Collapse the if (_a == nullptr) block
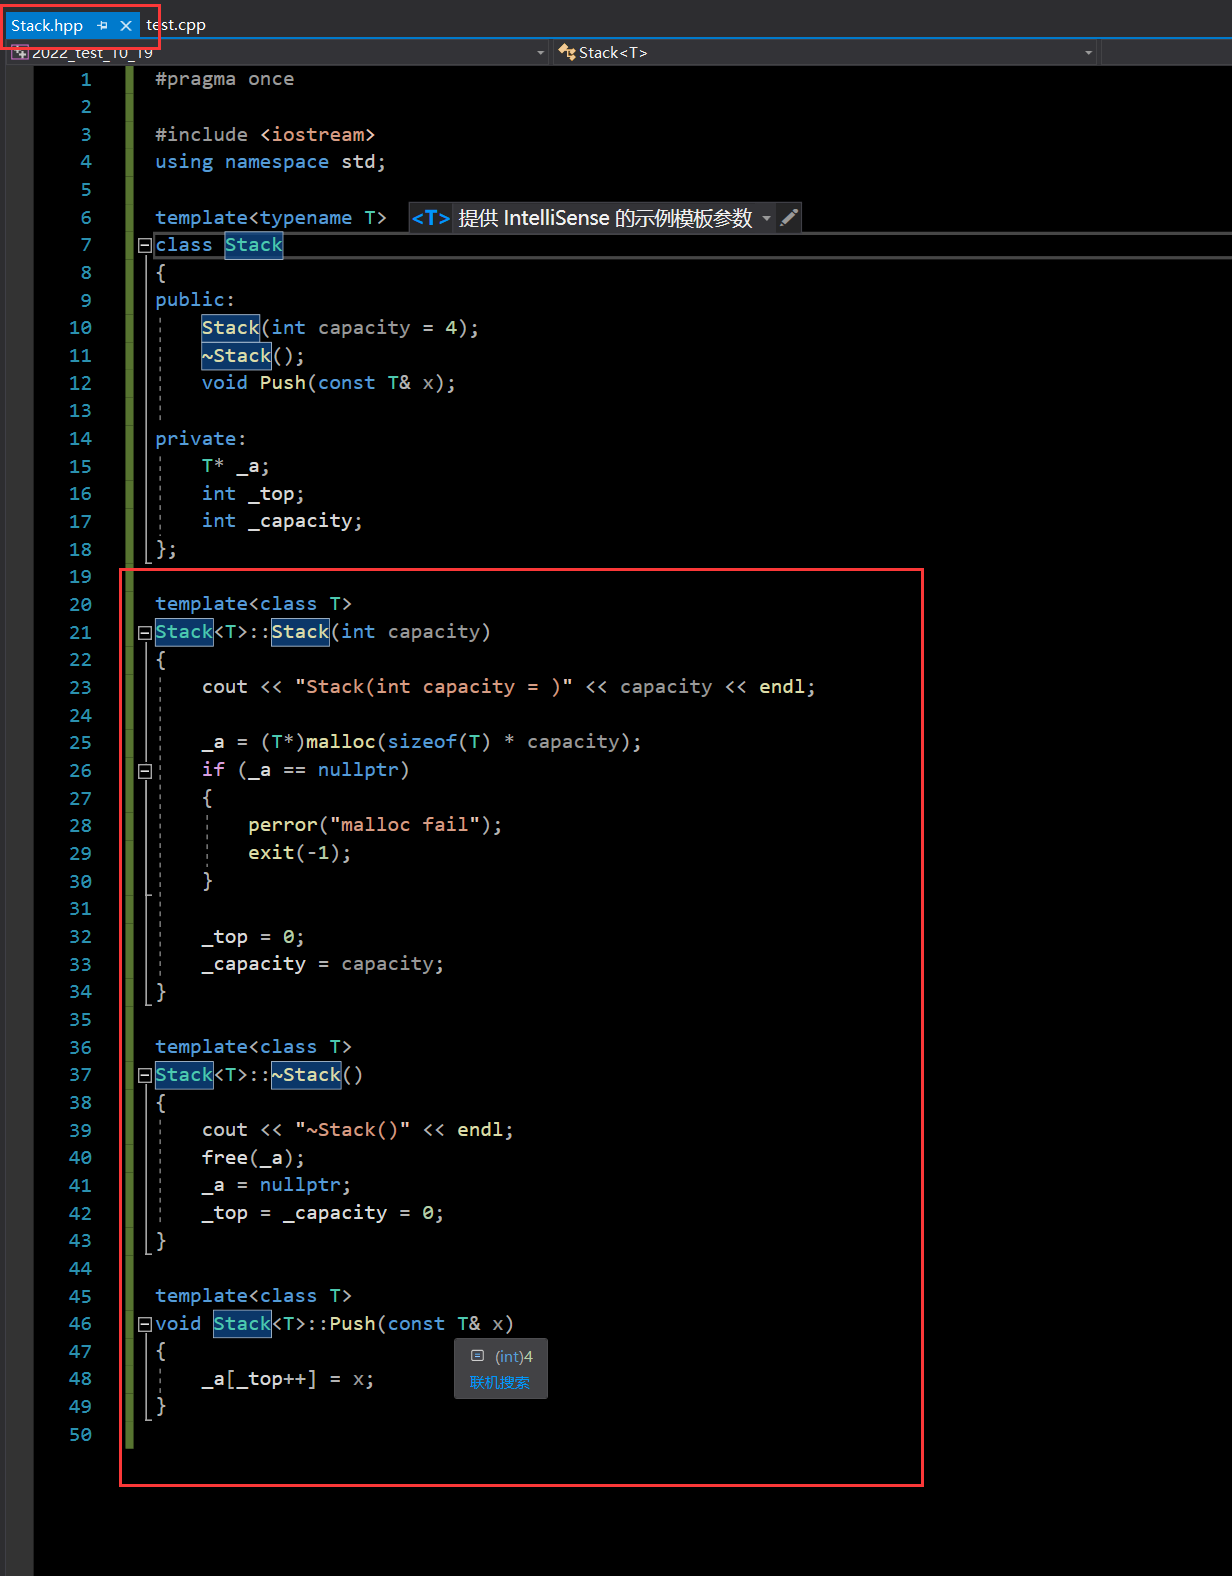 (145, 771)
